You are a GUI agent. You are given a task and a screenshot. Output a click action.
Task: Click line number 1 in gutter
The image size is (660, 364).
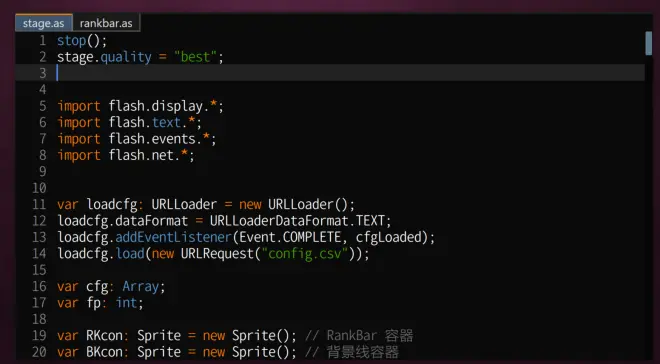coord(43,41)
